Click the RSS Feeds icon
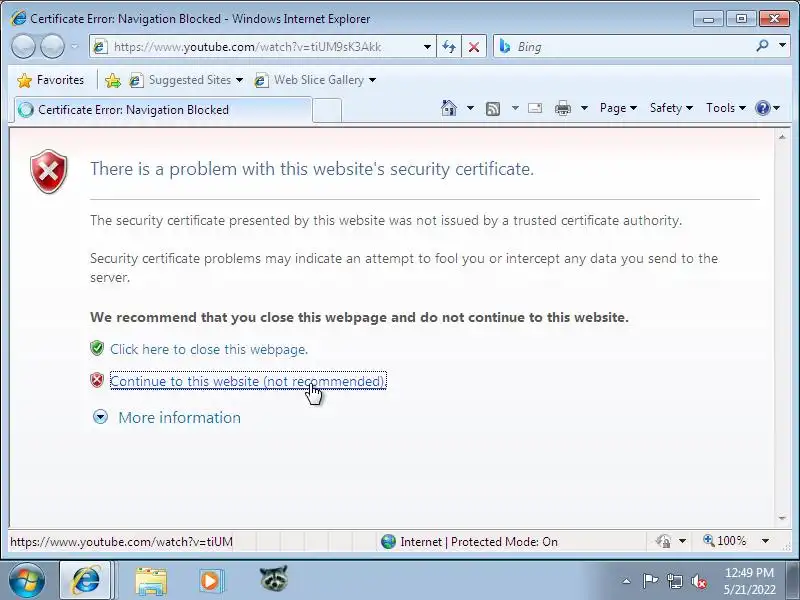Image resolution: width=800 pixels, height=600 pixels. point(493,108)
